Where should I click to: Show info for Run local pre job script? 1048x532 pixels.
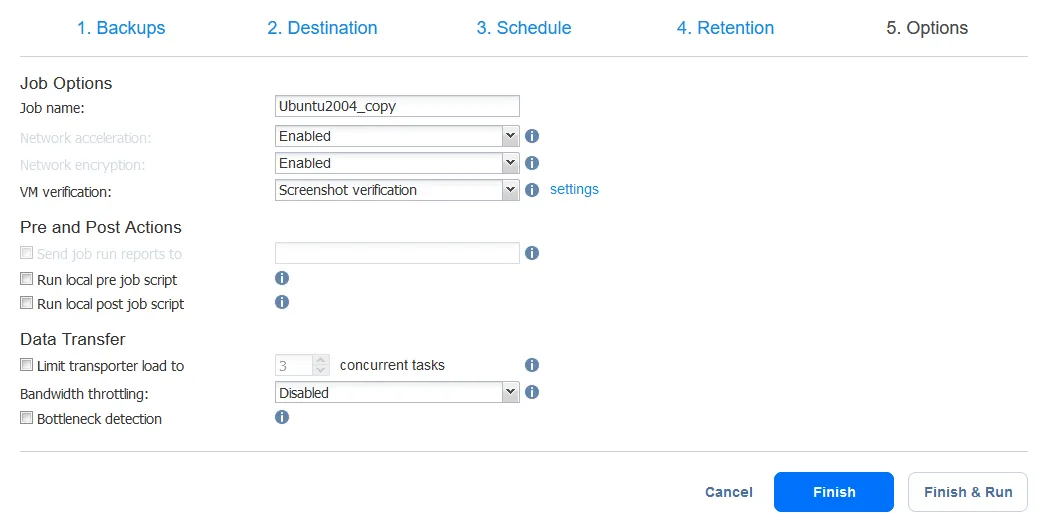tap(282, 279)
